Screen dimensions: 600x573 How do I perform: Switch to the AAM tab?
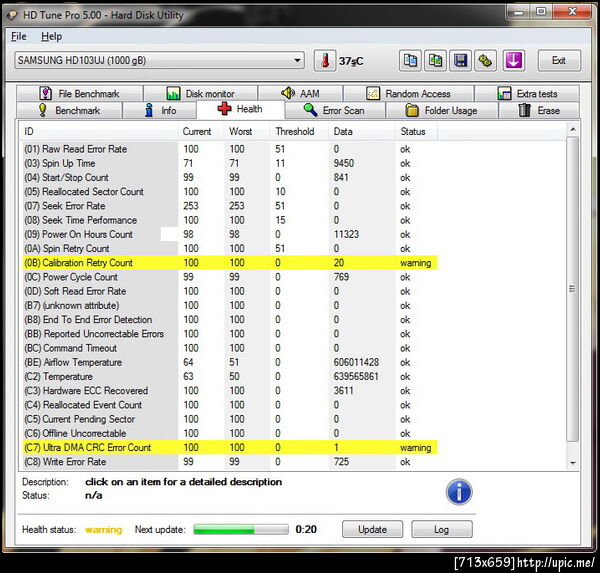click(300, 93)
